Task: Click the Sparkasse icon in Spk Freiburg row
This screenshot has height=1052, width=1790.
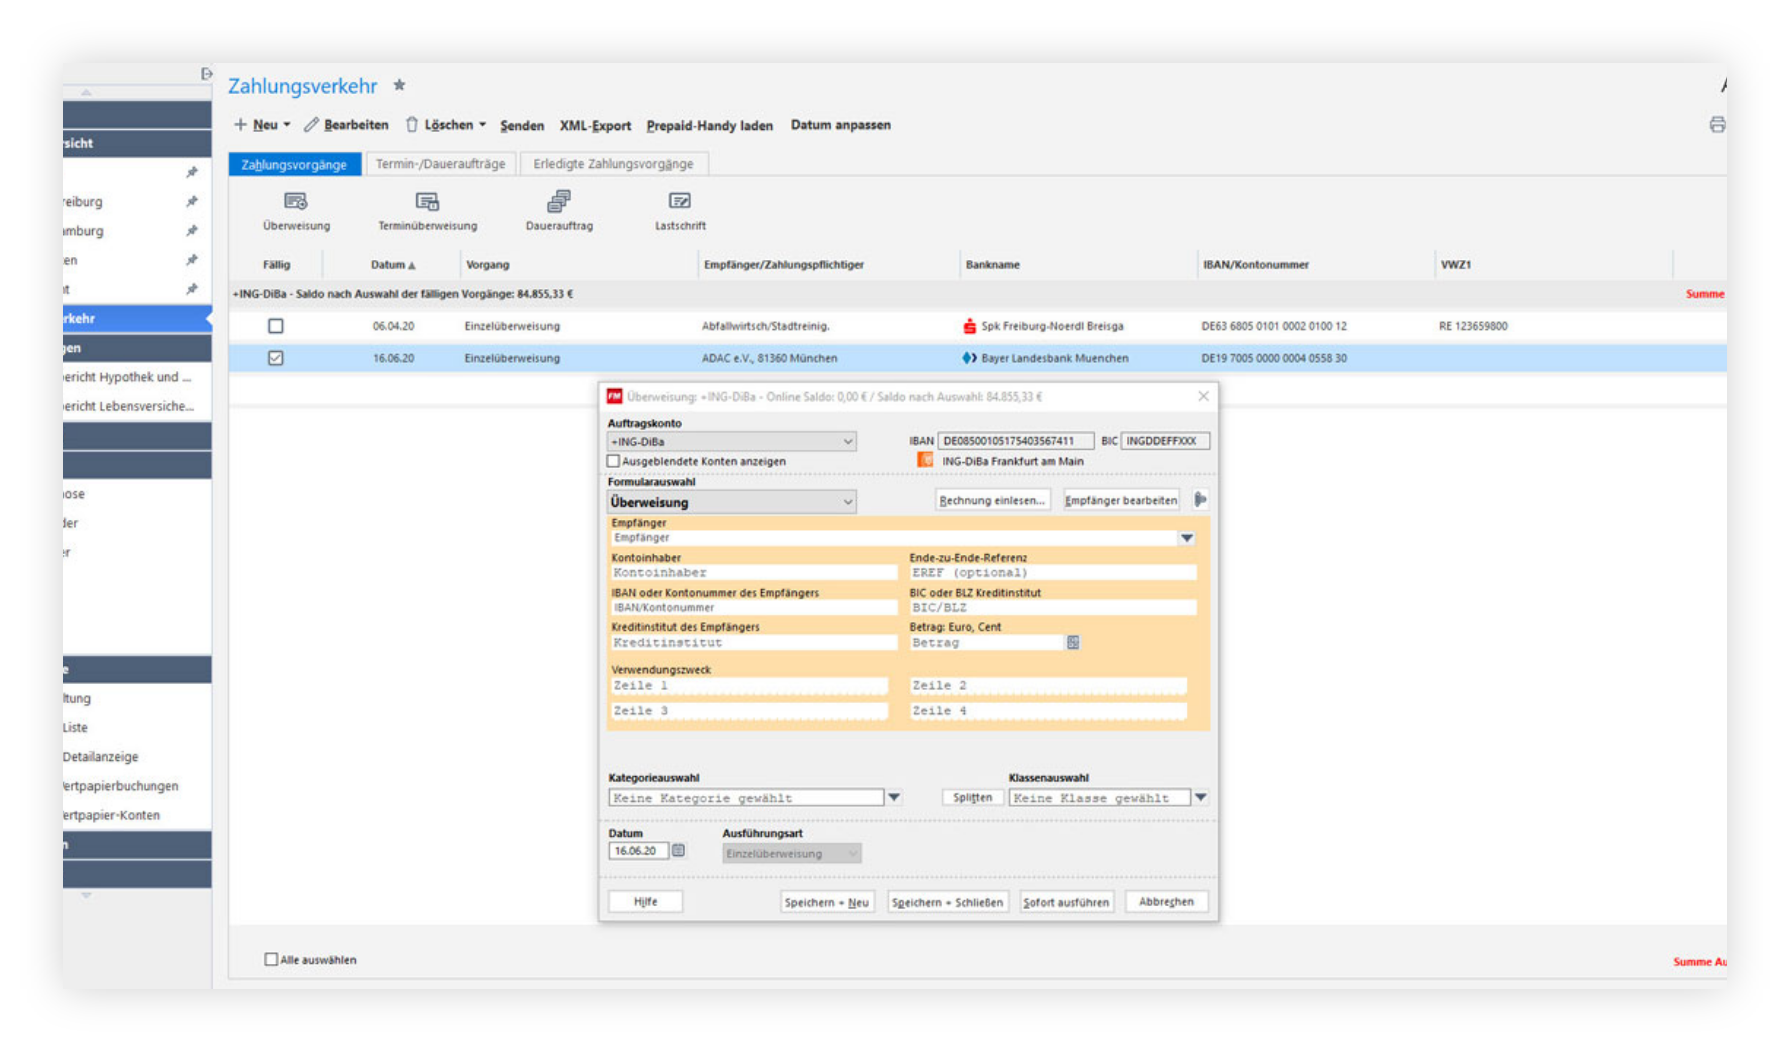Action: point(969,326)
